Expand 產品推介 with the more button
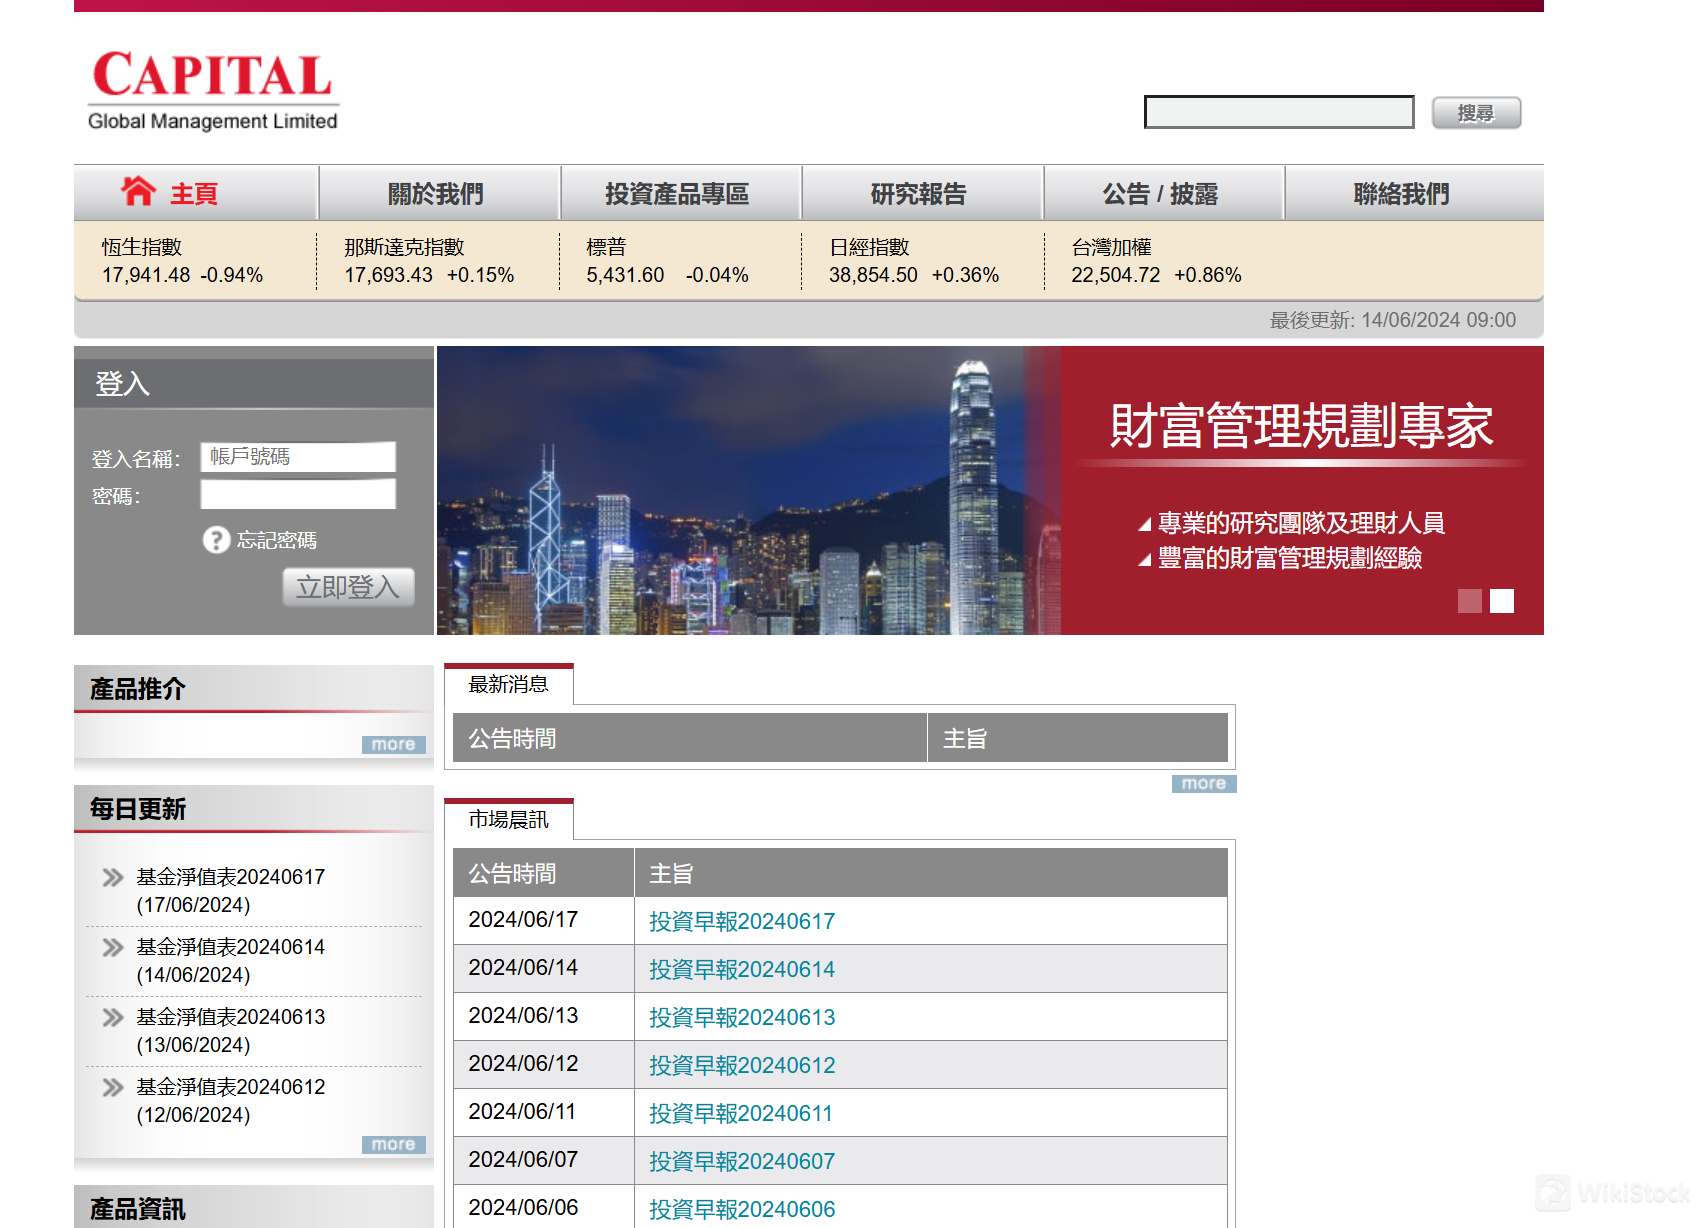Image resolution: width=1700 pixels, height=1228 pixels. pos(393,744)
